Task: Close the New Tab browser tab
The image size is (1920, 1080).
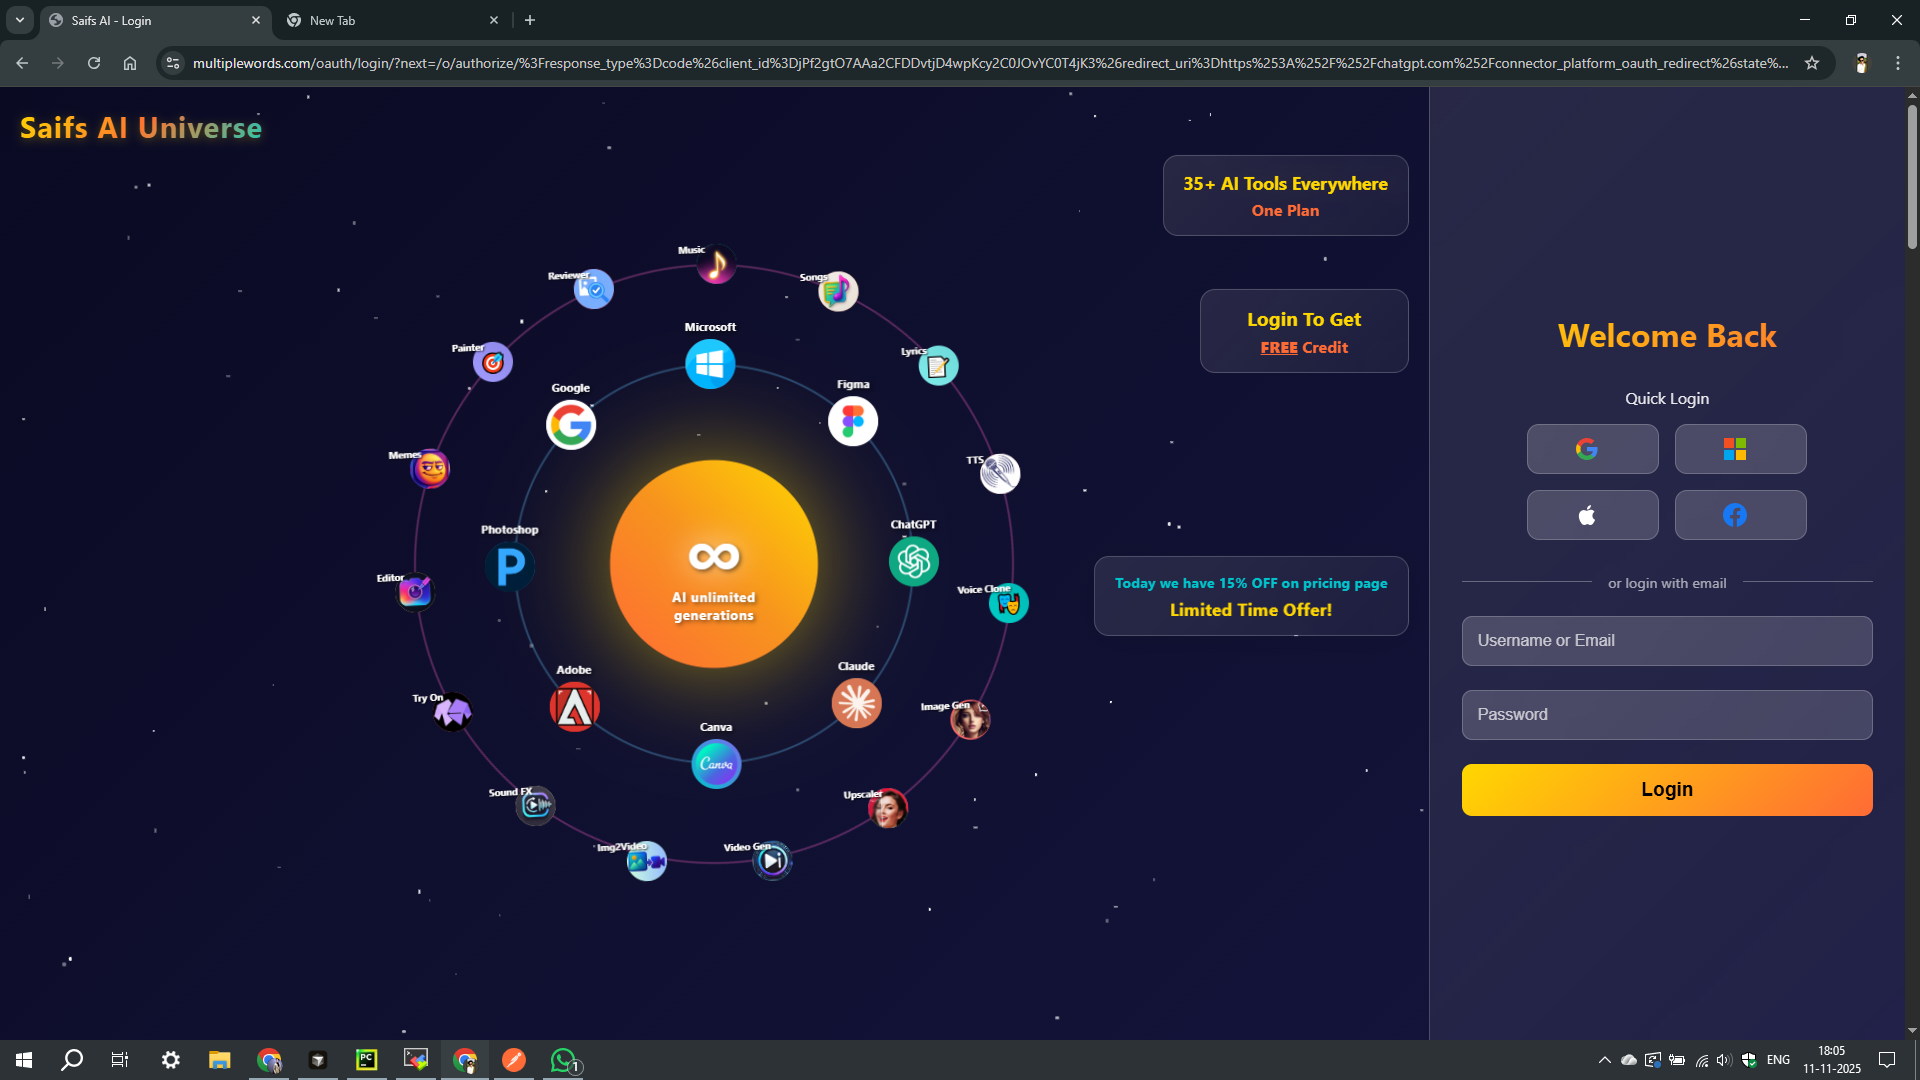Action: click(494, 20)
